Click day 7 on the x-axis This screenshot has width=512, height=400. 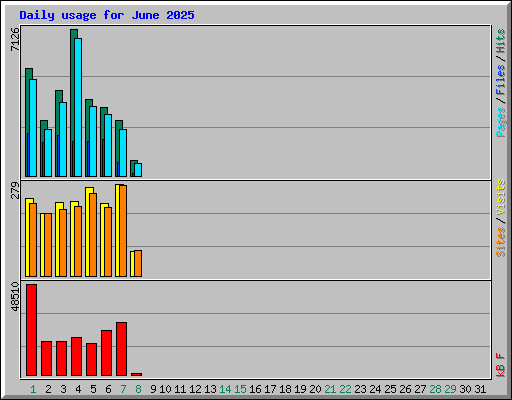(x=123, y=389)
